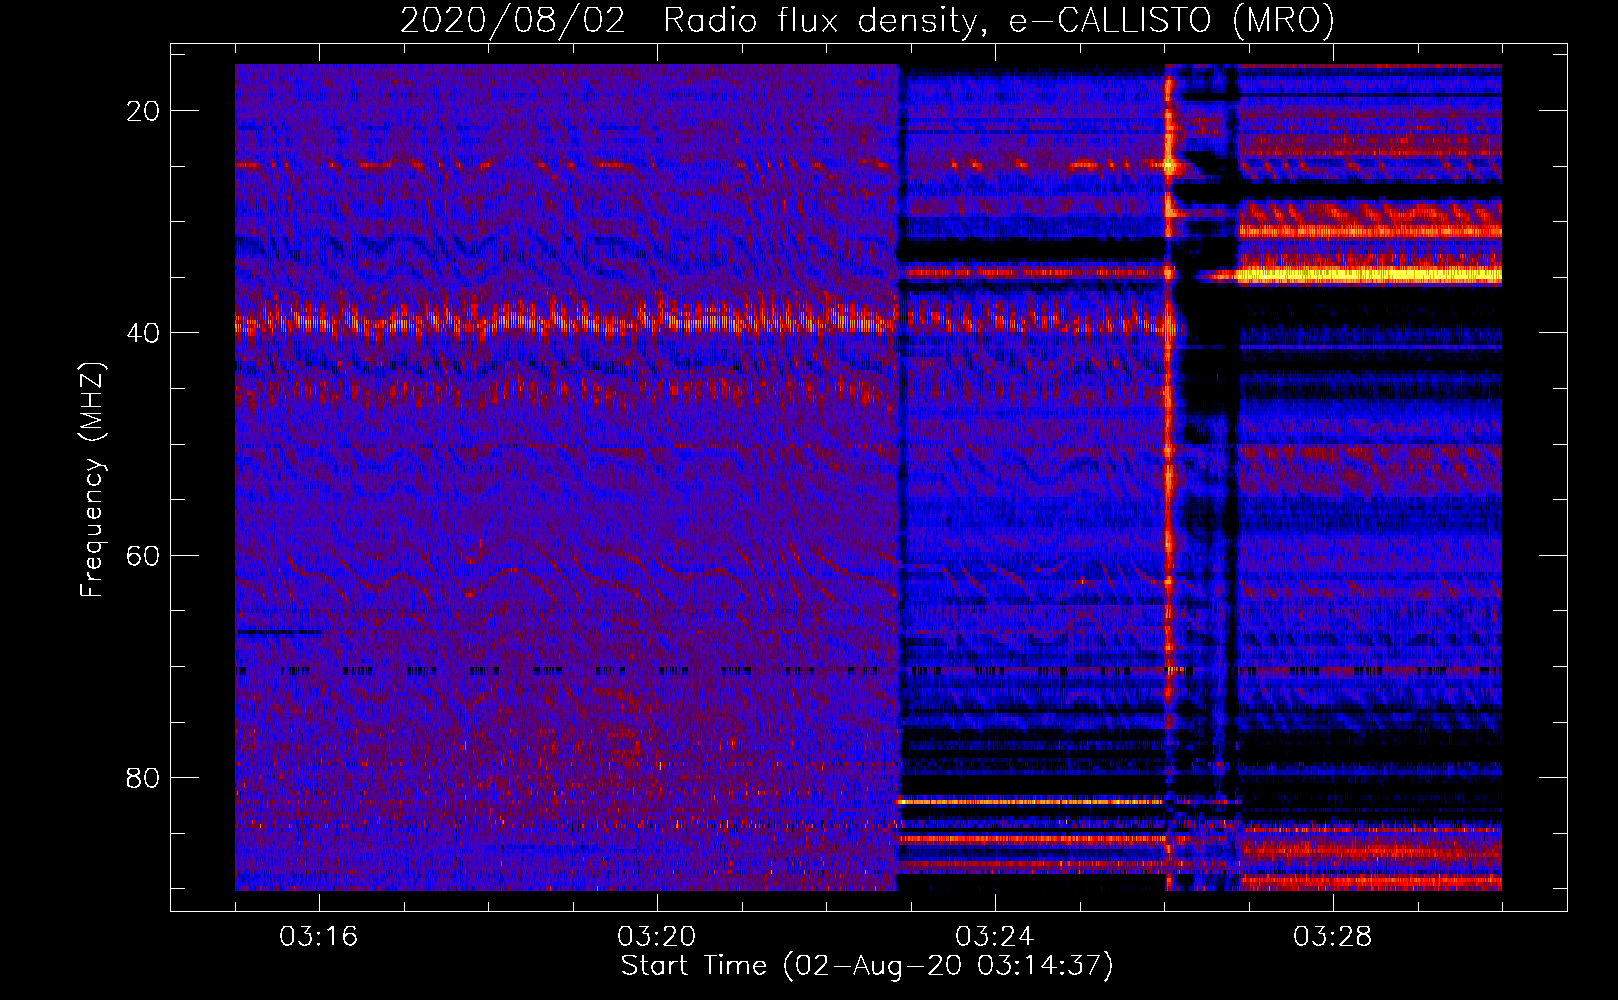
Task: Click the 'Start Time (02-Aug-20 03:14:37)' label
Action: [x=867, y=966]
